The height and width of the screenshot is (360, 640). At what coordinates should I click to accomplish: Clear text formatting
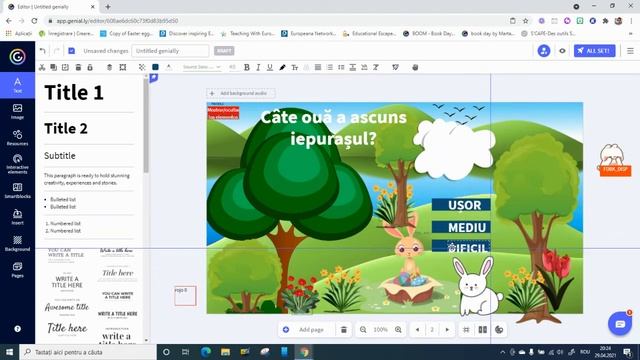[x=376, y=67]
